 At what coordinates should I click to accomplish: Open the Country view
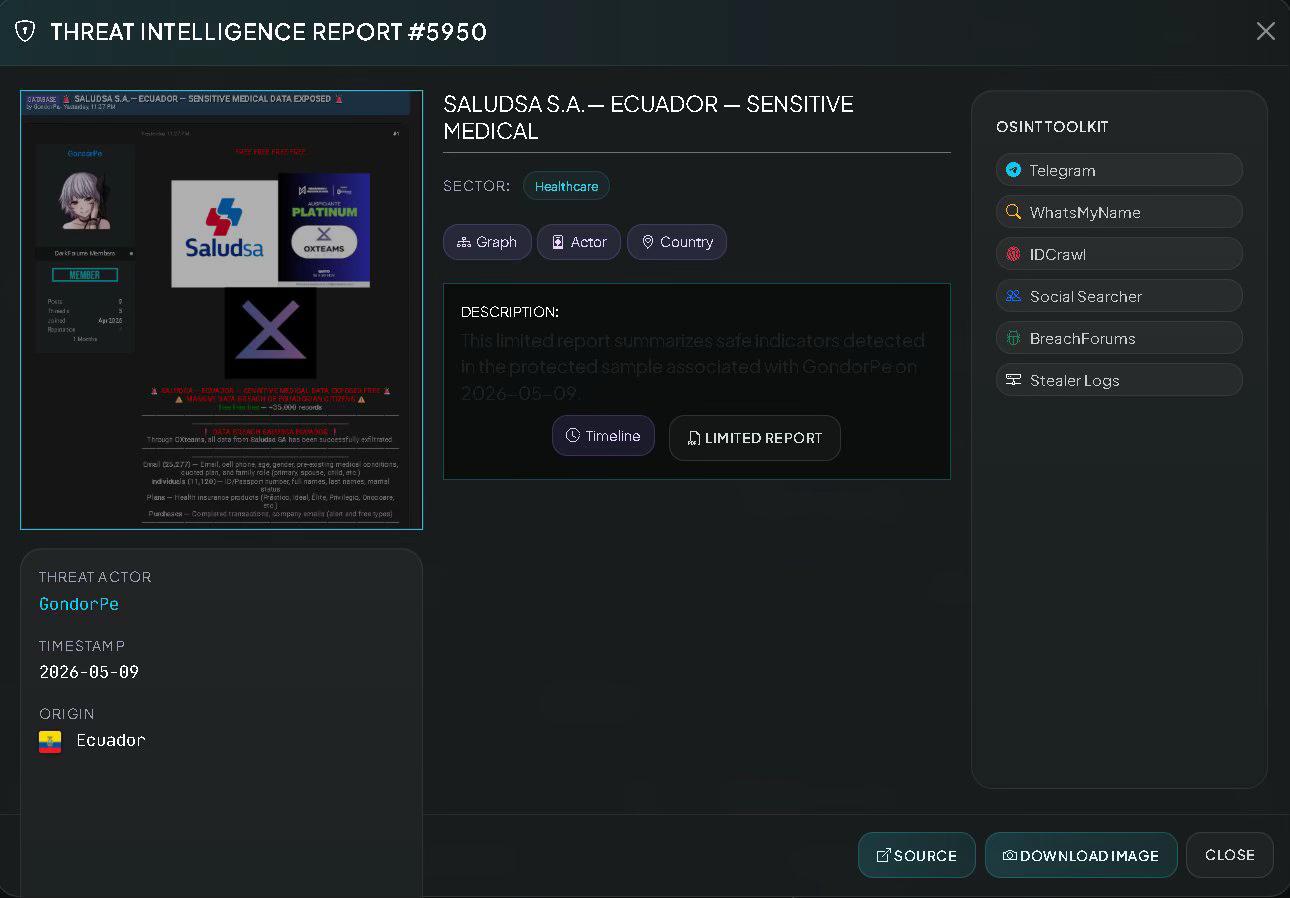pos(677,242)
